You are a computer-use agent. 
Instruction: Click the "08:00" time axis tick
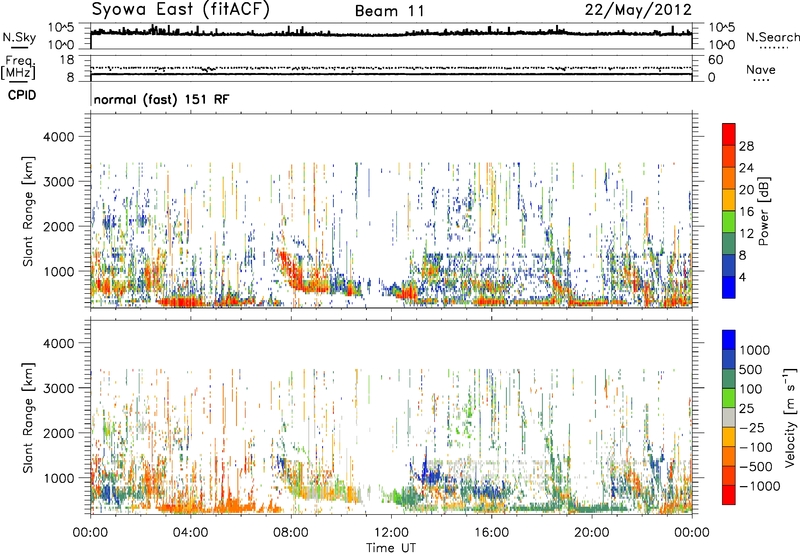[x=291, y=533]
